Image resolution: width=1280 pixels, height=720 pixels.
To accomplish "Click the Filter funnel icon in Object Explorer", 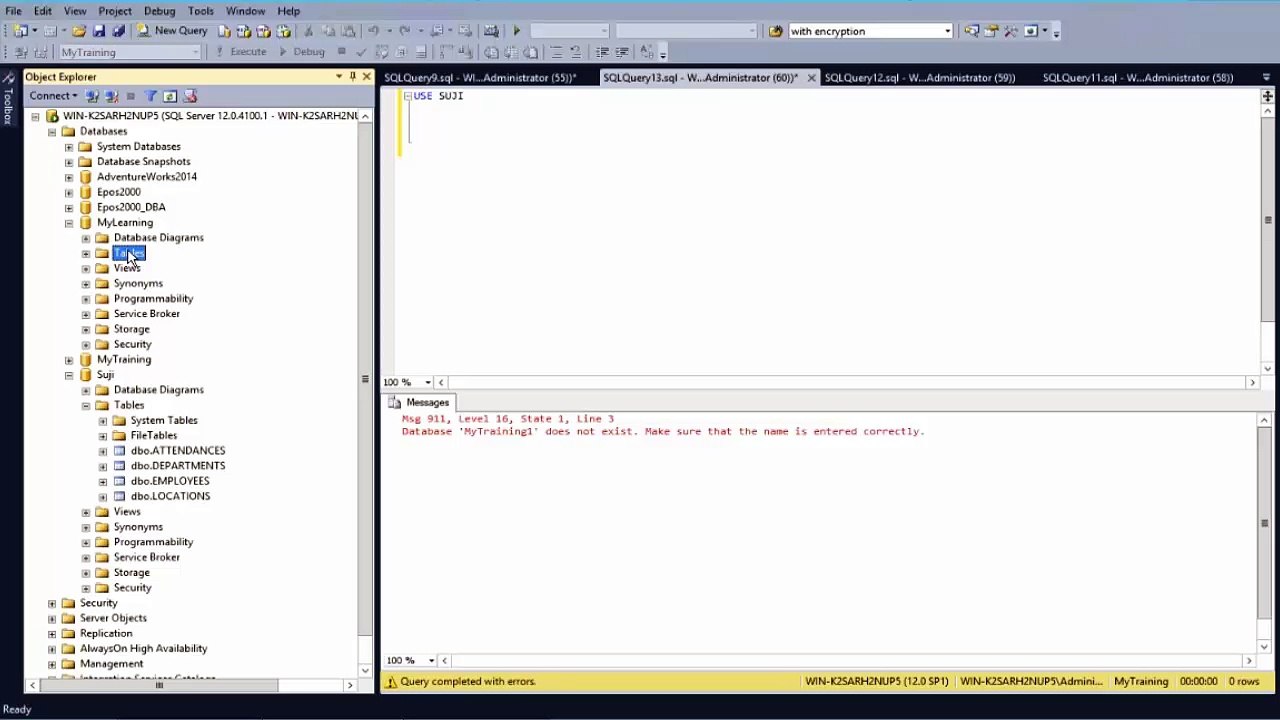I will click(150, 96).
